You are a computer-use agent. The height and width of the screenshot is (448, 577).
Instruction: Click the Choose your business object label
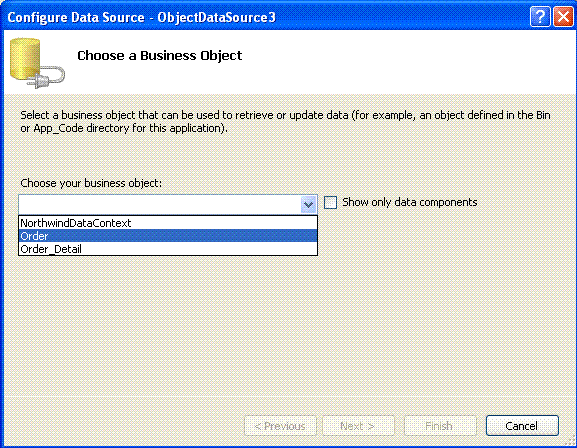(91, 183)
